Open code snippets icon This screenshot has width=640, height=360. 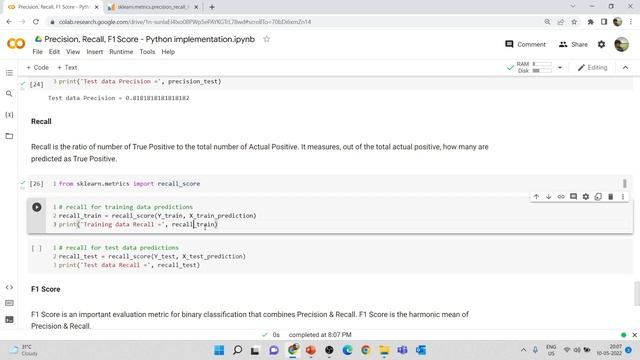pyautogui.click(x=9, y=287)
